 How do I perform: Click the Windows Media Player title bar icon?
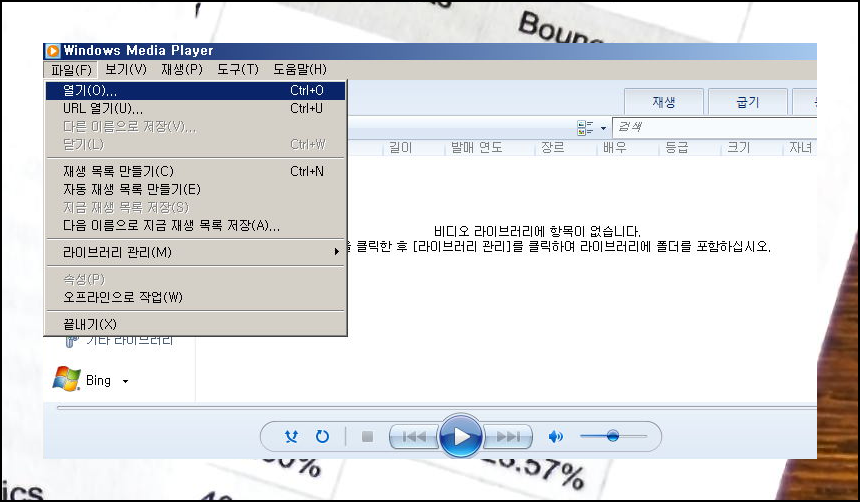pyautogui.click(x=53, y=51)
